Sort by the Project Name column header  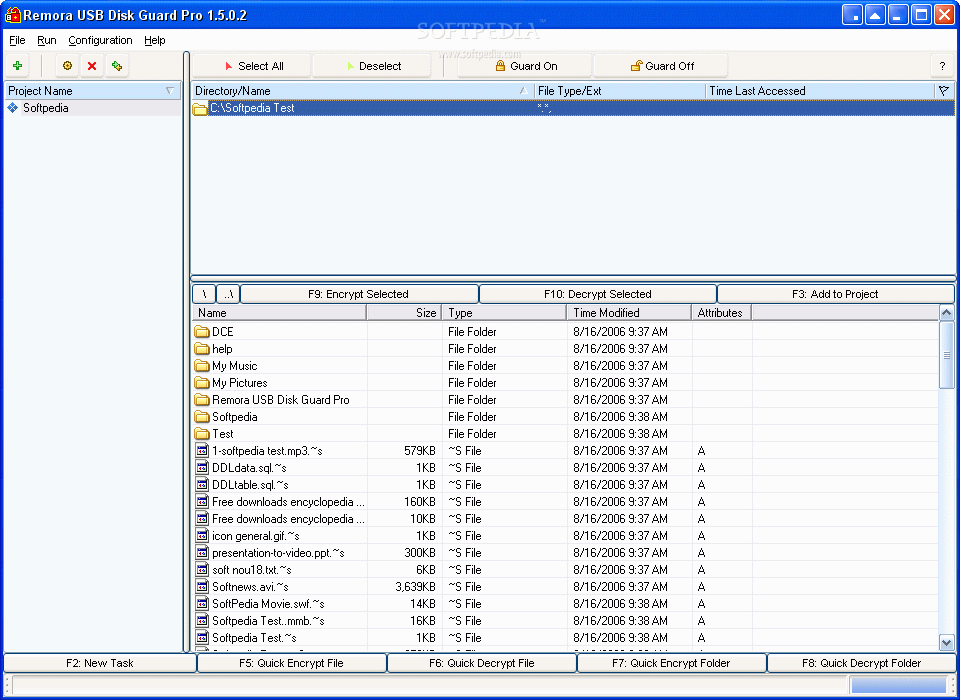(92, 91)
